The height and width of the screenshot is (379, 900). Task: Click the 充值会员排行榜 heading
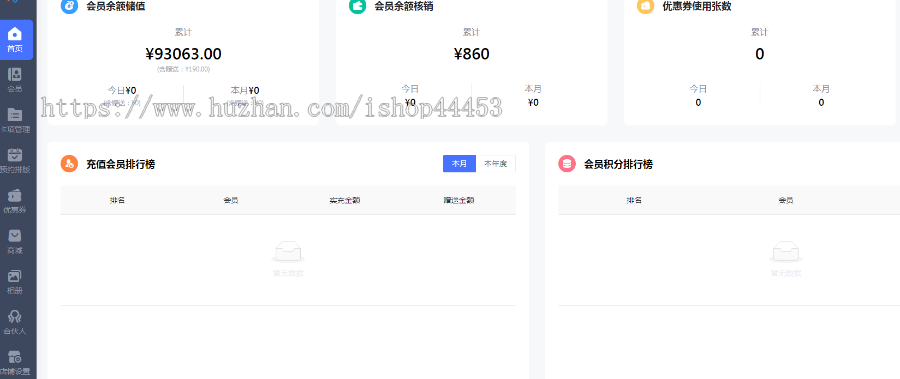pyautogui.click(x=121, y=164)
